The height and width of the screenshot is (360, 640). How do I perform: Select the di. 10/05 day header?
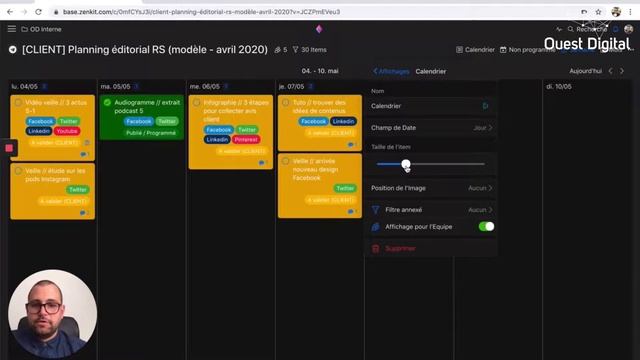(x=559, y=87)
